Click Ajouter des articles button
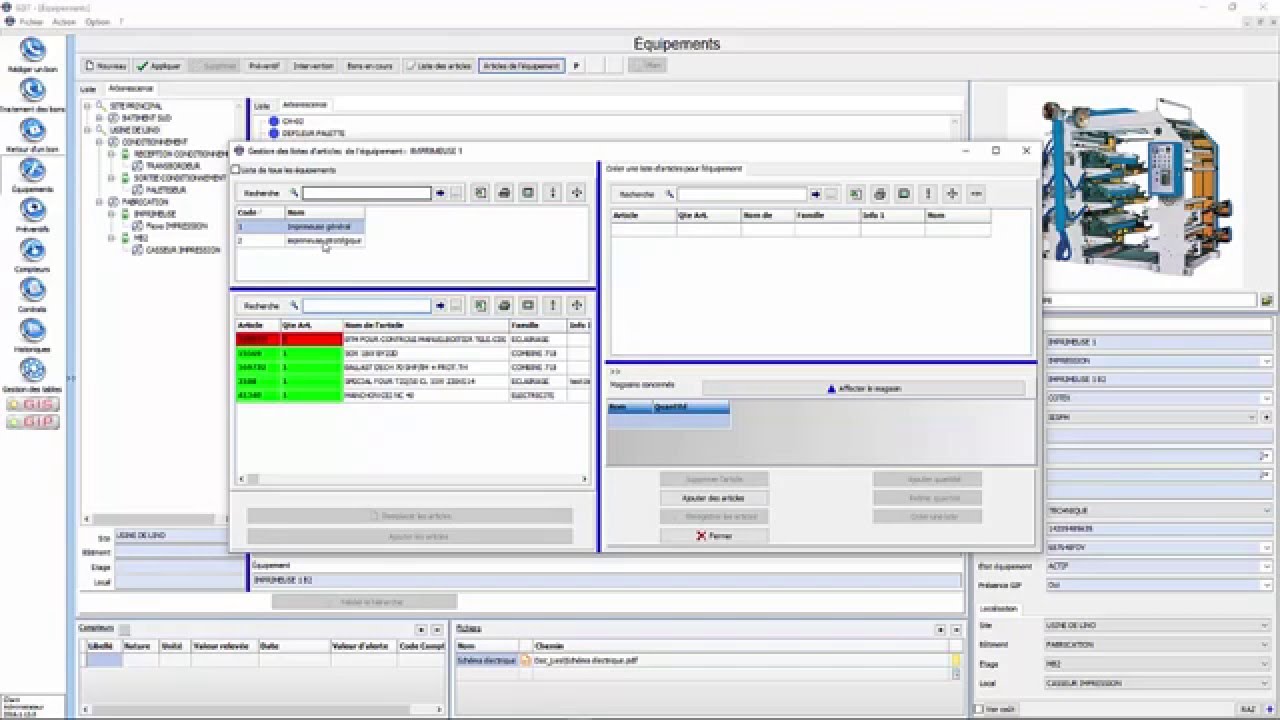This screenshot has width=1280, height=720. point(713,498)
